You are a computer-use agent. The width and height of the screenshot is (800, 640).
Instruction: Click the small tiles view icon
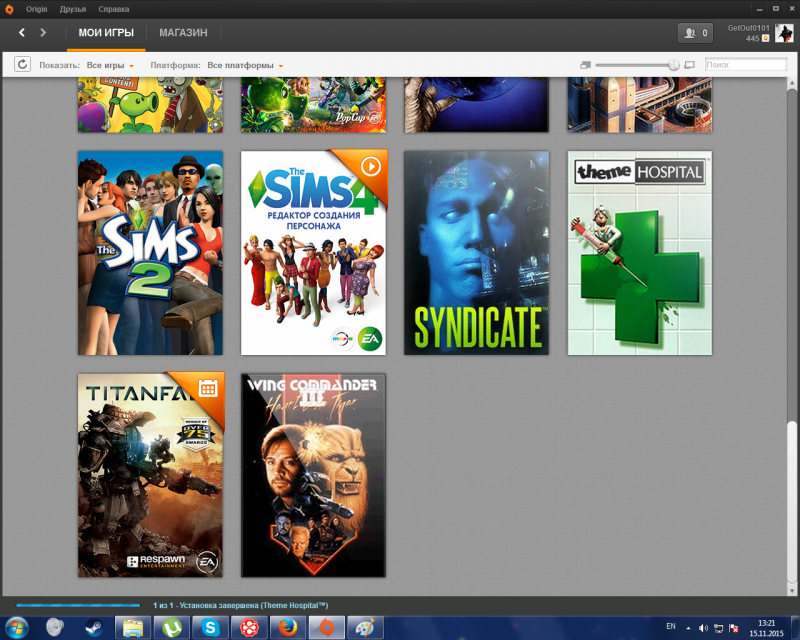586,65
